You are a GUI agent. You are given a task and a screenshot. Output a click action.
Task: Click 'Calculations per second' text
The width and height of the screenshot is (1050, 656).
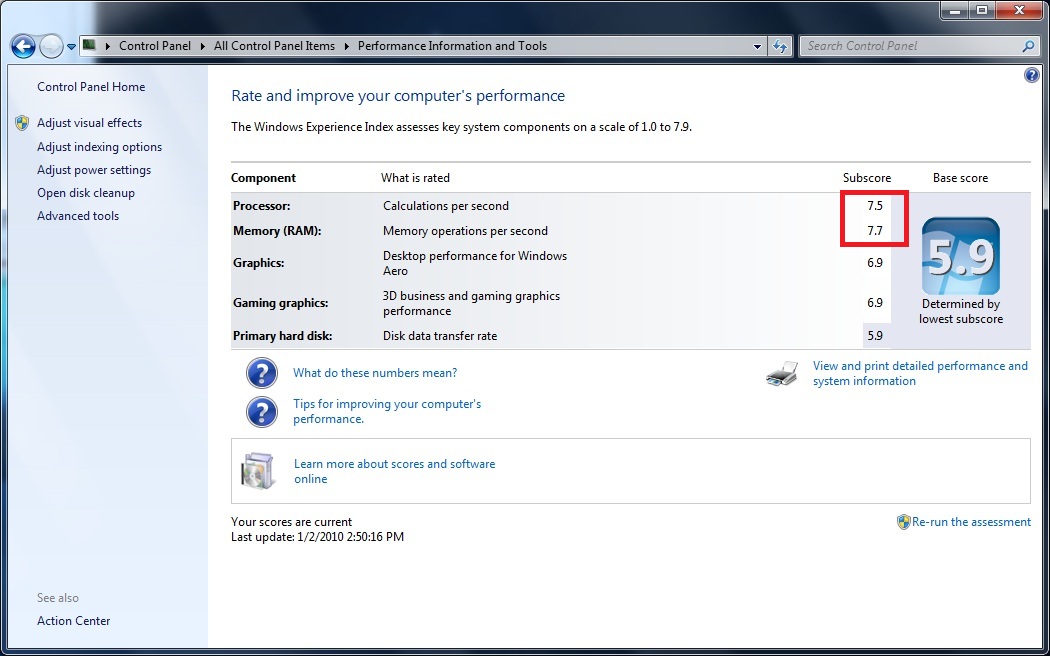pos(446,206)
